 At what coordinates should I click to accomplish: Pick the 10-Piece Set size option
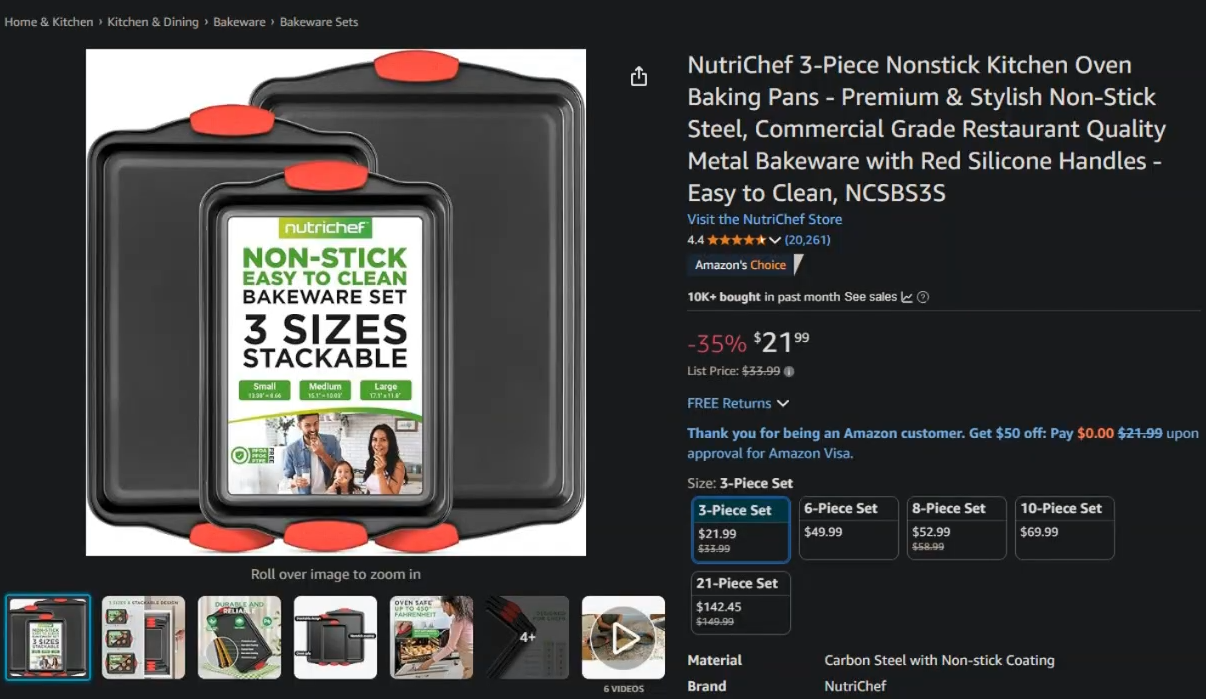(1064, 528)
